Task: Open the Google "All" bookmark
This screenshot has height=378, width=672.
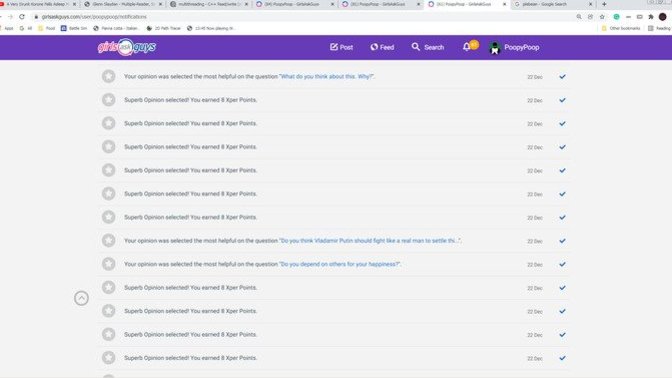Action: [26, 28]
